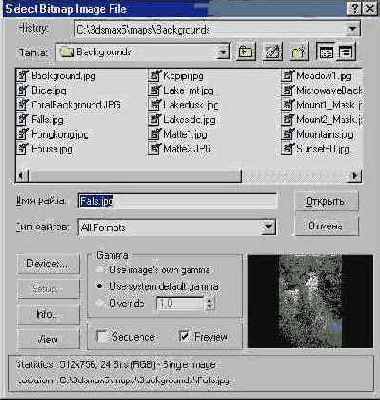Click the Devices... button
380x400 pixels.
click(48, 264)
